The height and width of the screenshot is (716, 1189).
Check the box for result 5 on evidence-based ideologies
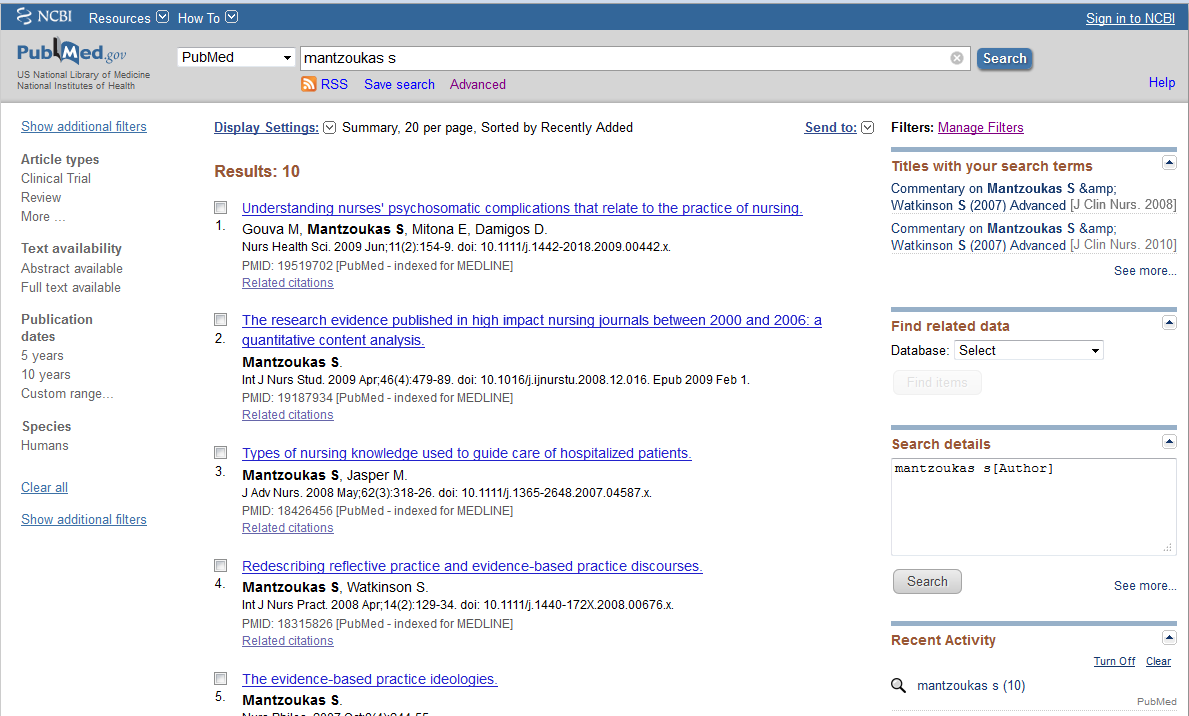point(221,679)
